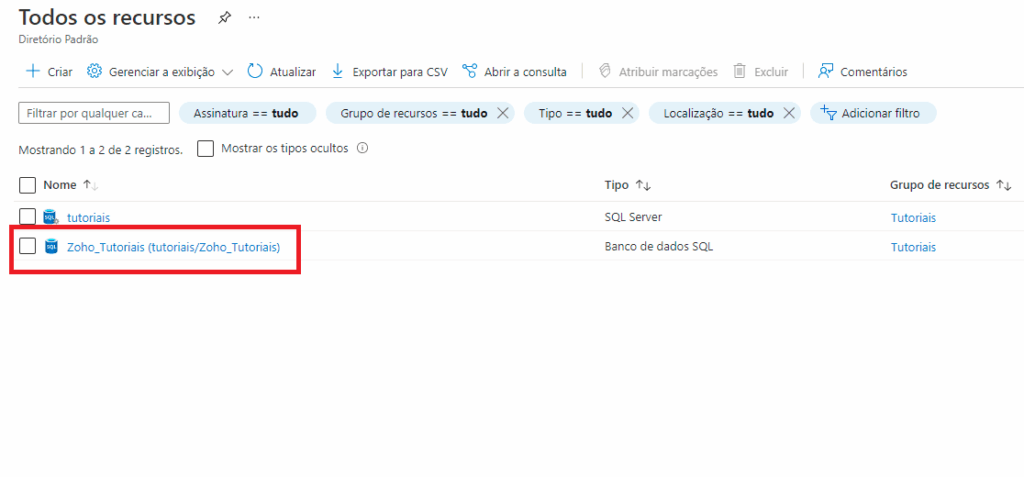
Task: Click Atribuir marcações tag icon
Action: [x=605, y=71]
